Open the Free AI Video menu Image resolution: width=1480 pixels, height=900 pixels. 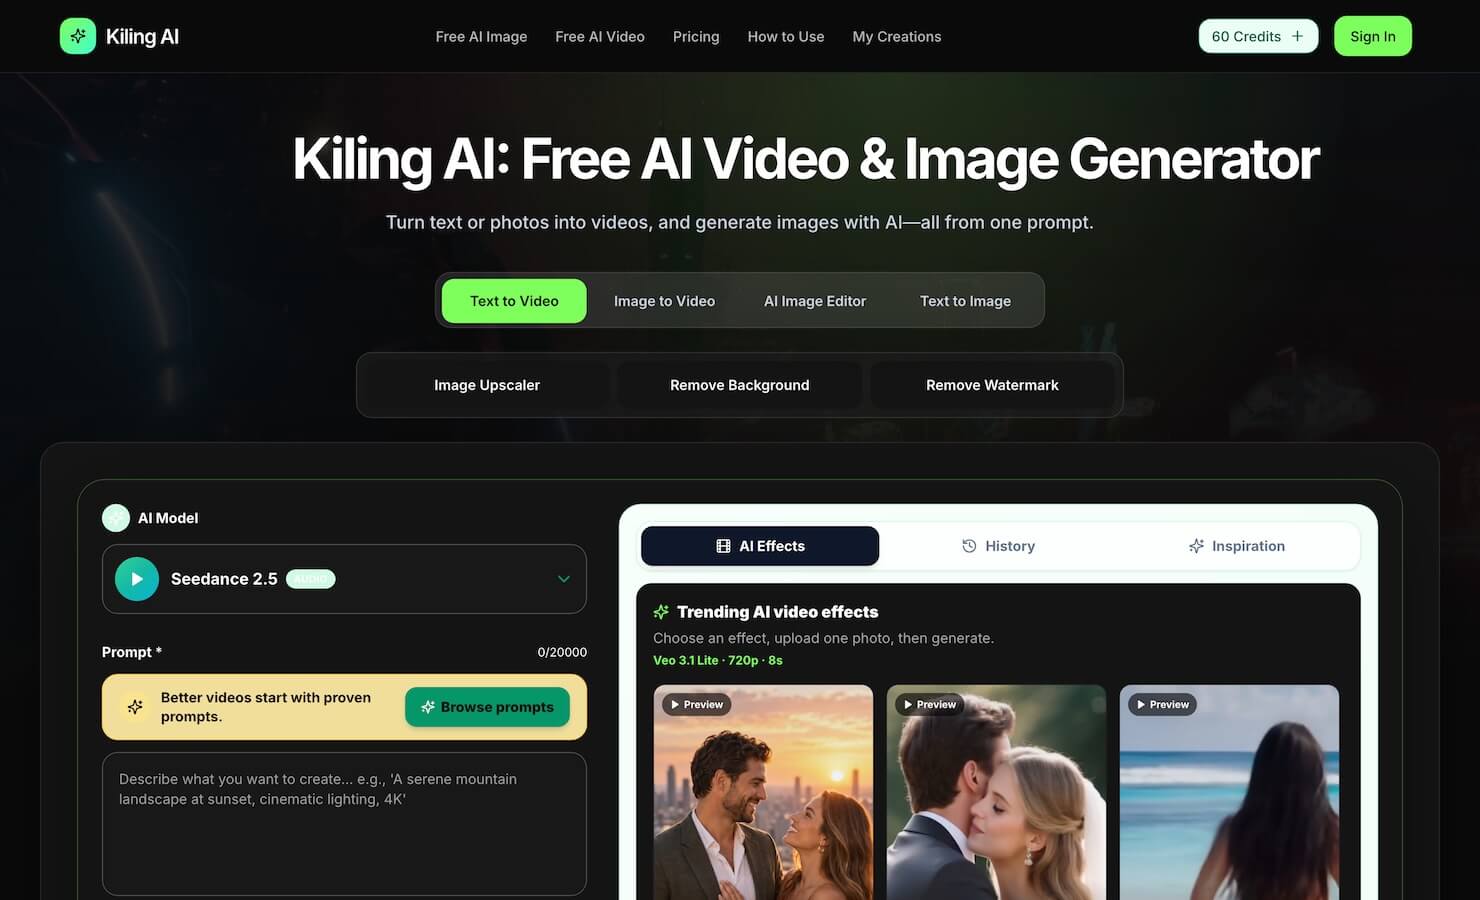click(600, 37)
